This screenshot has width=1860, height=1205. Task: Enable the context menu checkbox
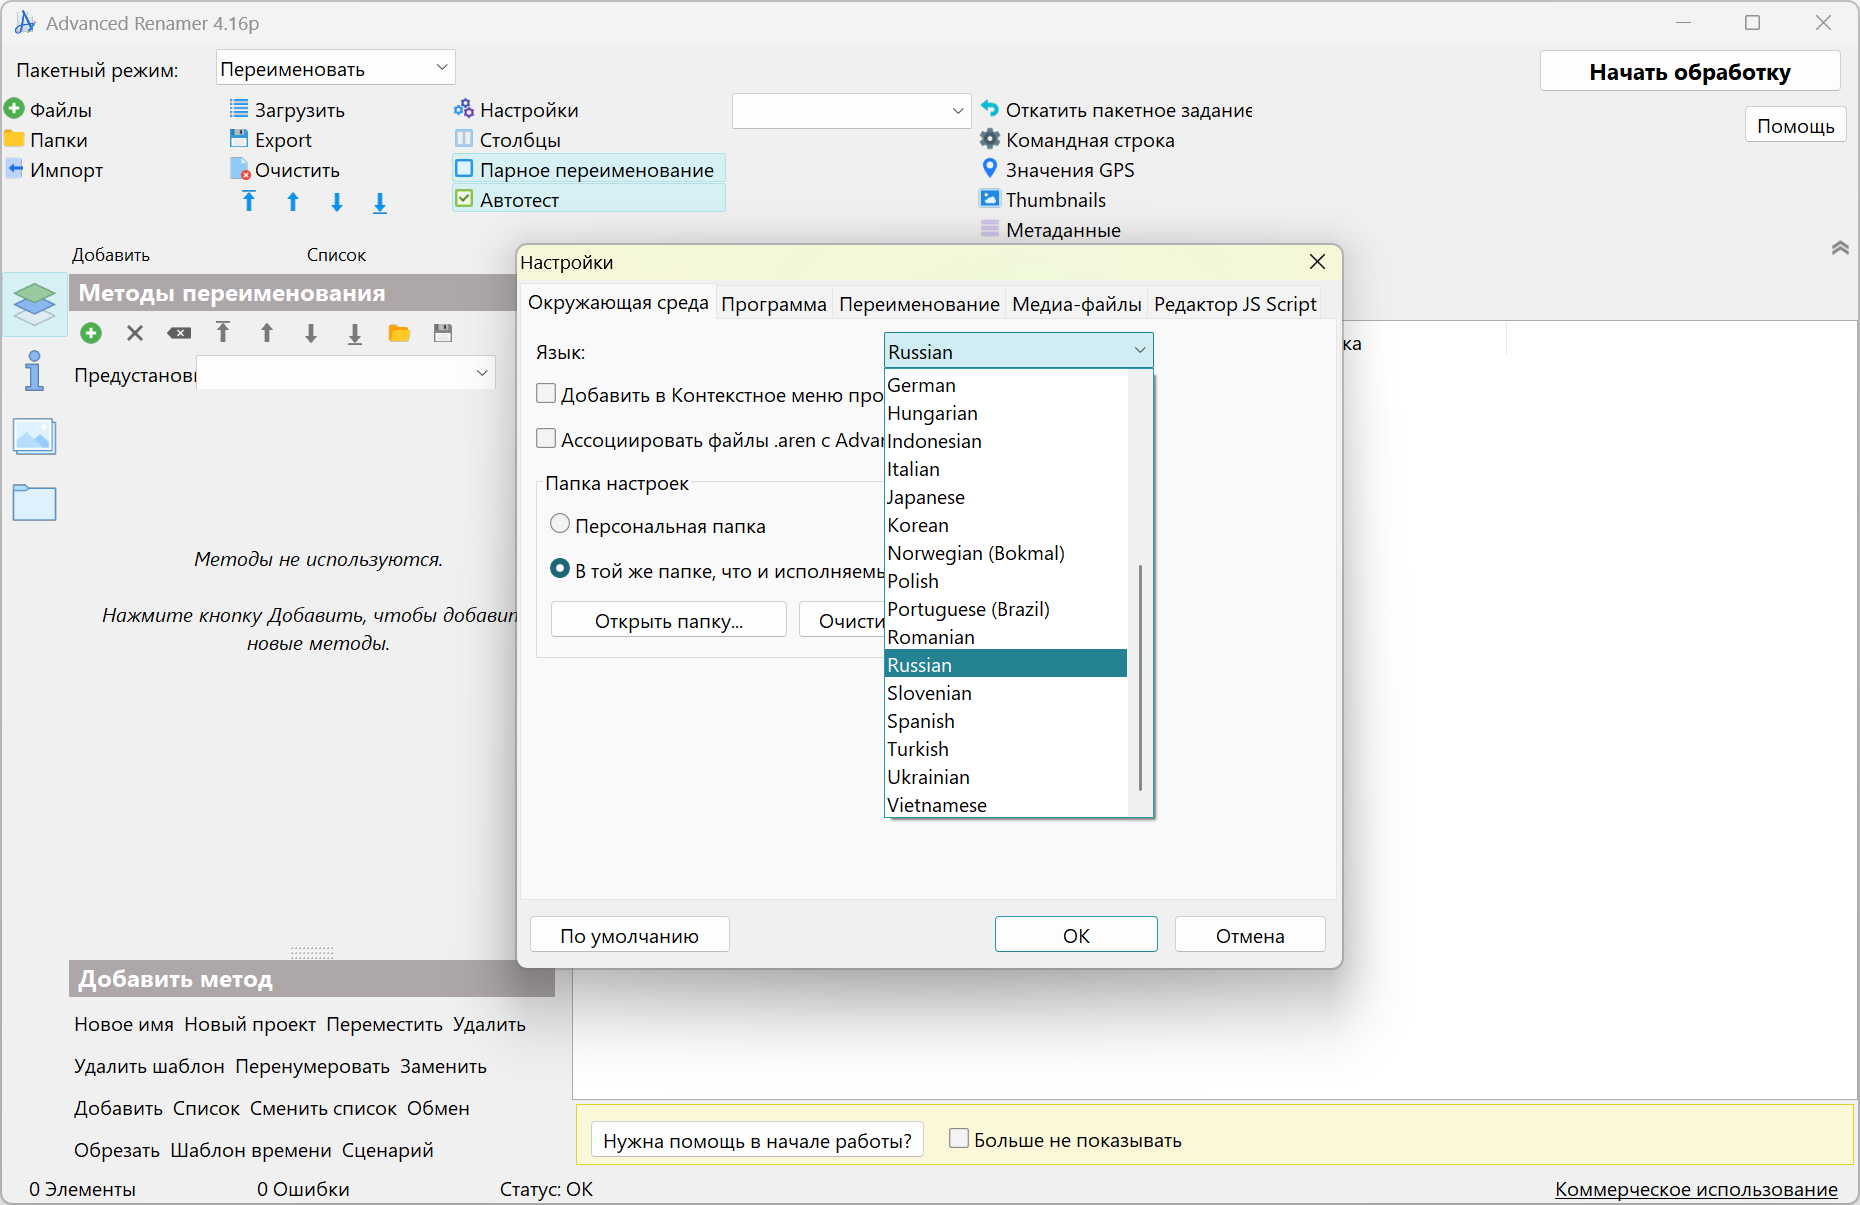click(546, 394)
